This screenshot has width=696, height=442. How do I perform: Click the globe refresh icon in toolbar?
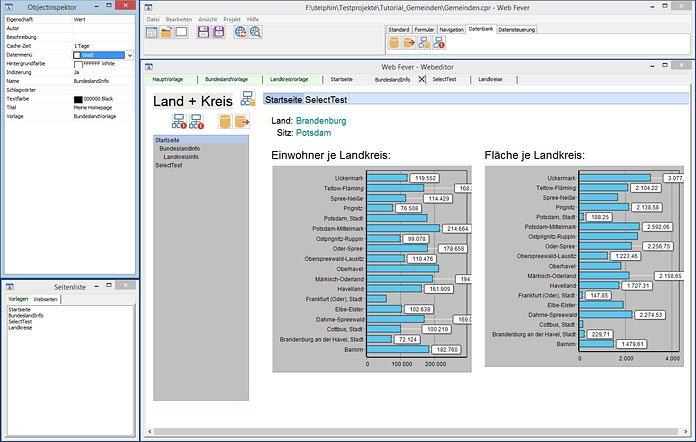[x=240, y=33]
